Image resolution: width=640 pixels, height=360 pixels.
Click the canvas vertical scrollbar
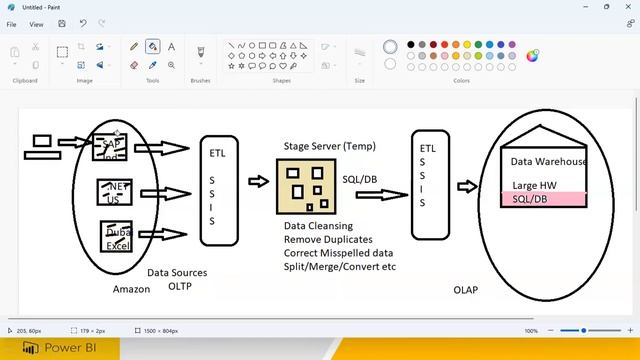click(x=636, y=155)
